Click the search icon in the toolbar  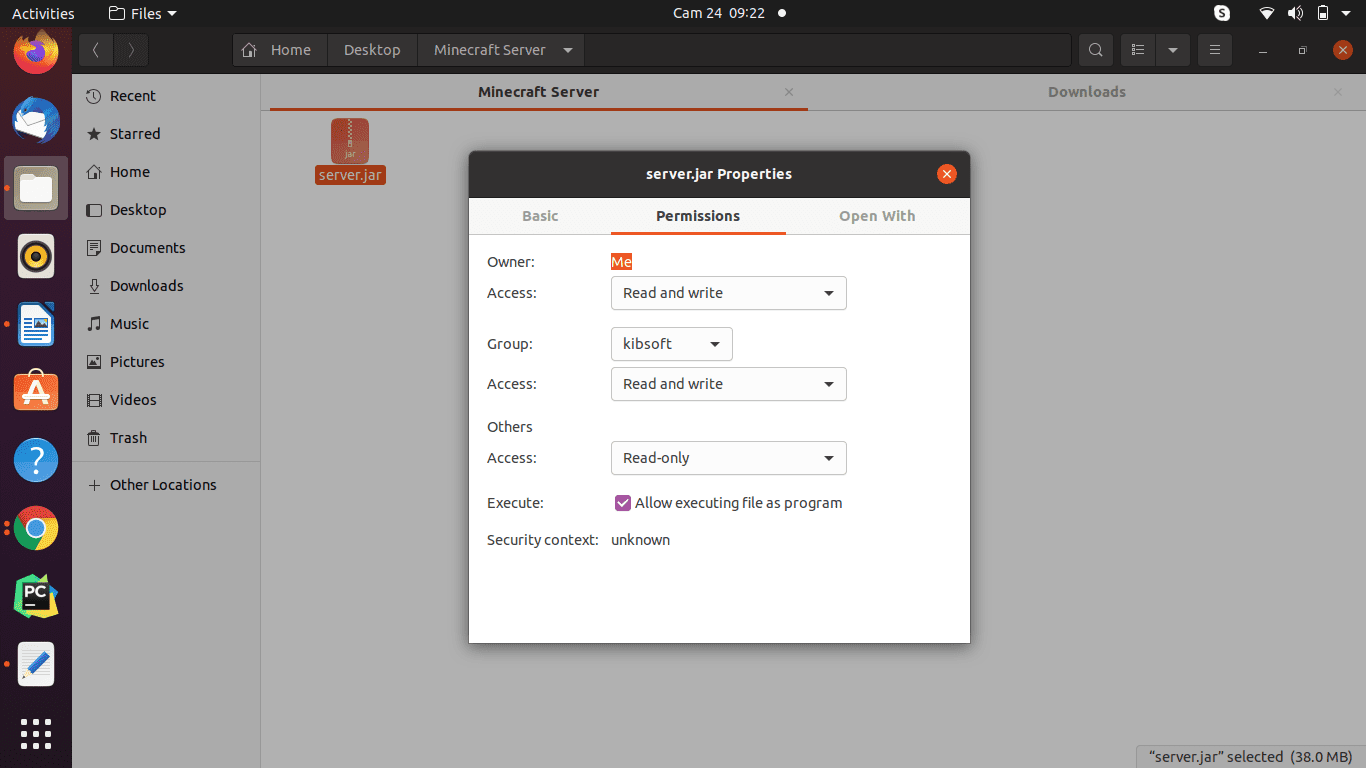coord(1095,49)
